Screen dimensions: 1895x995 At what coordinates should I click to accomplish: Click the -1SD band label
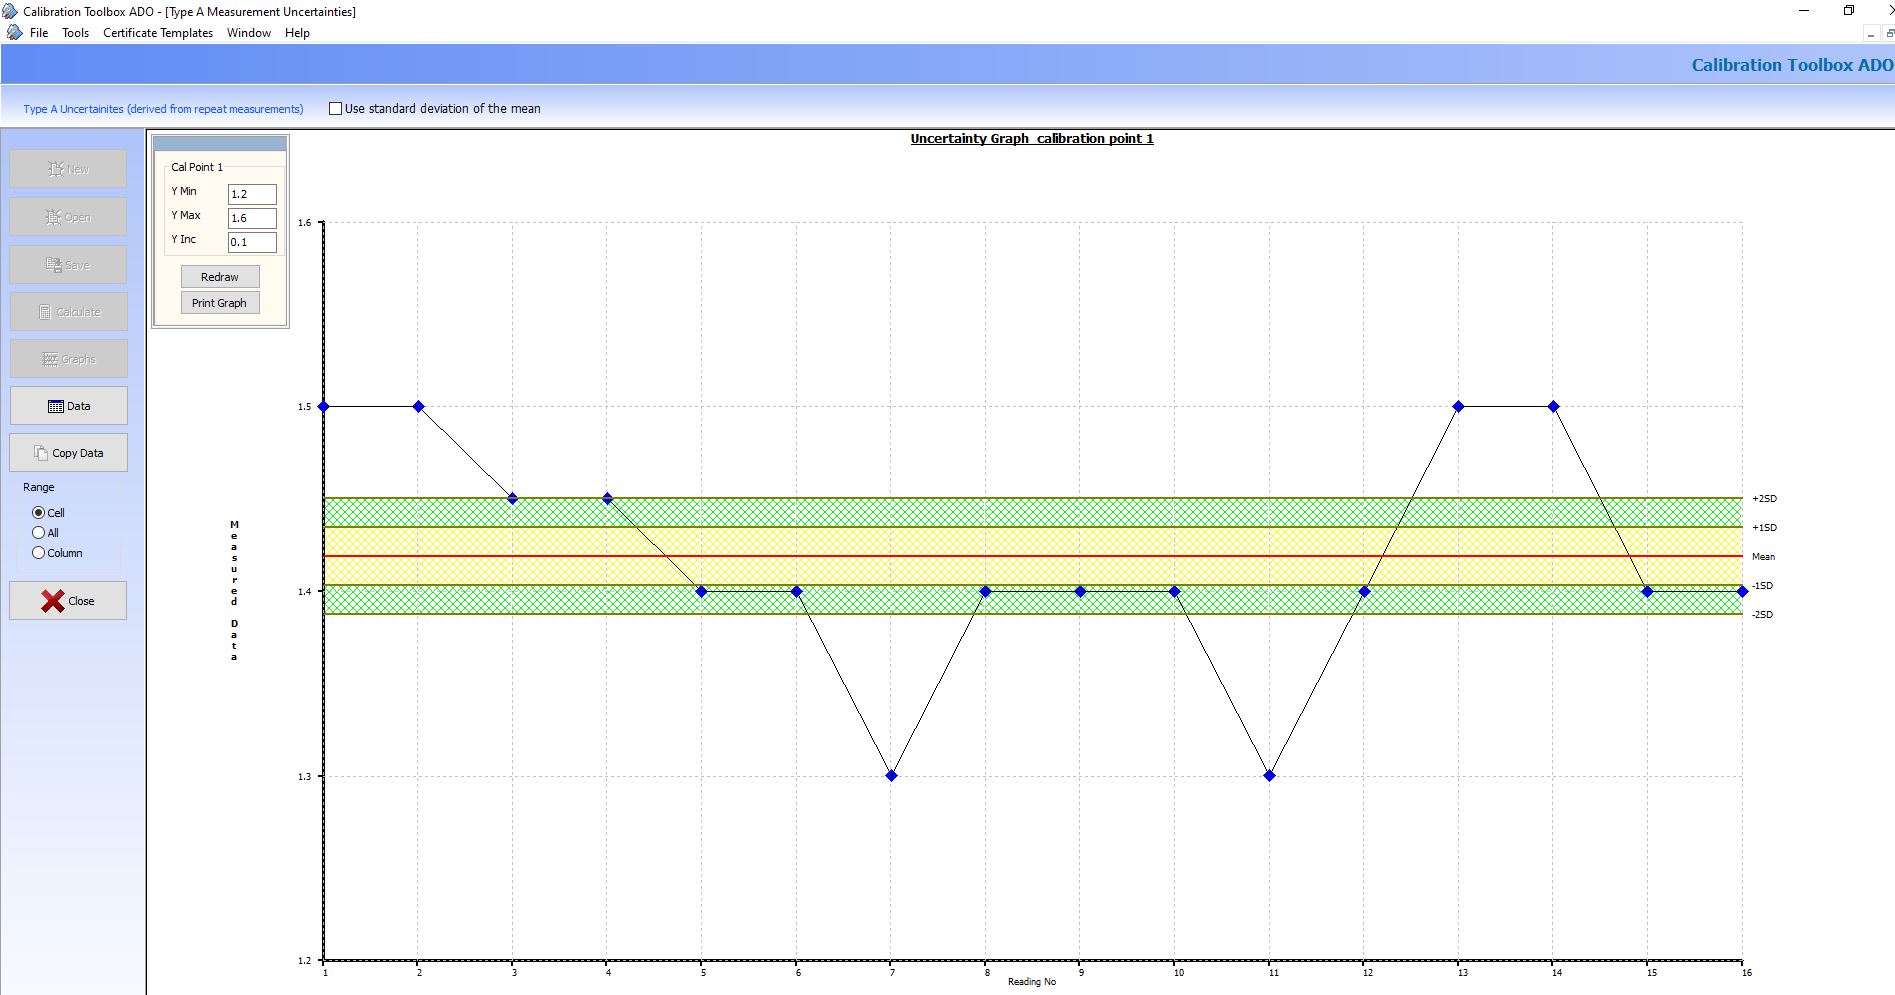click(1762, 586)
